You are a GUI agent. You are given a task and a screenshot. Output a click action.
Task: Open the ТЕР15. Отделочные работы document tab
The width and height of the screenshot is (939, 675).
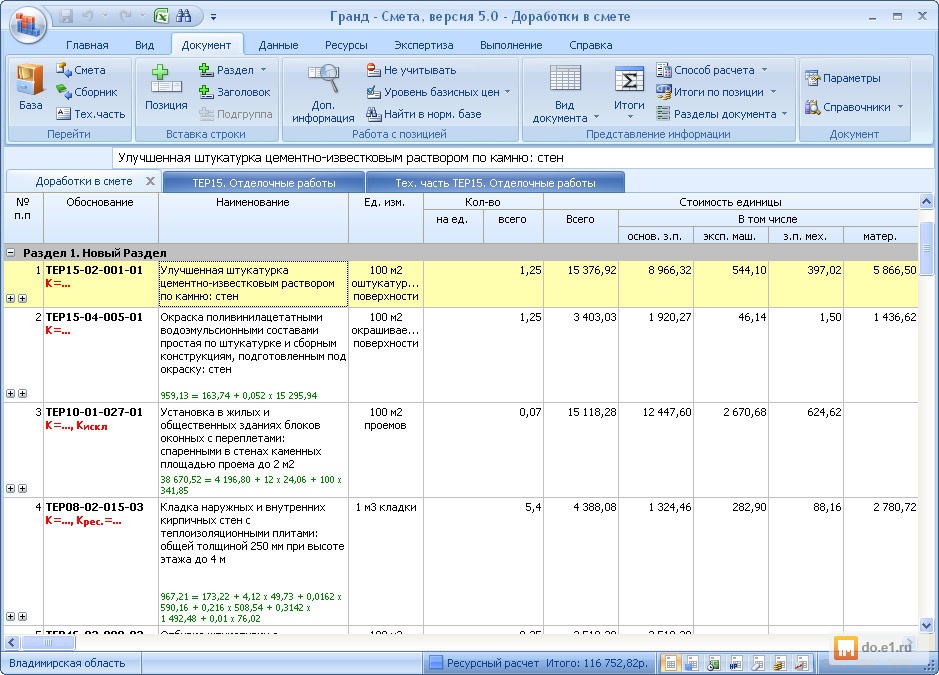pyautogui.click(x=263, y=183)
